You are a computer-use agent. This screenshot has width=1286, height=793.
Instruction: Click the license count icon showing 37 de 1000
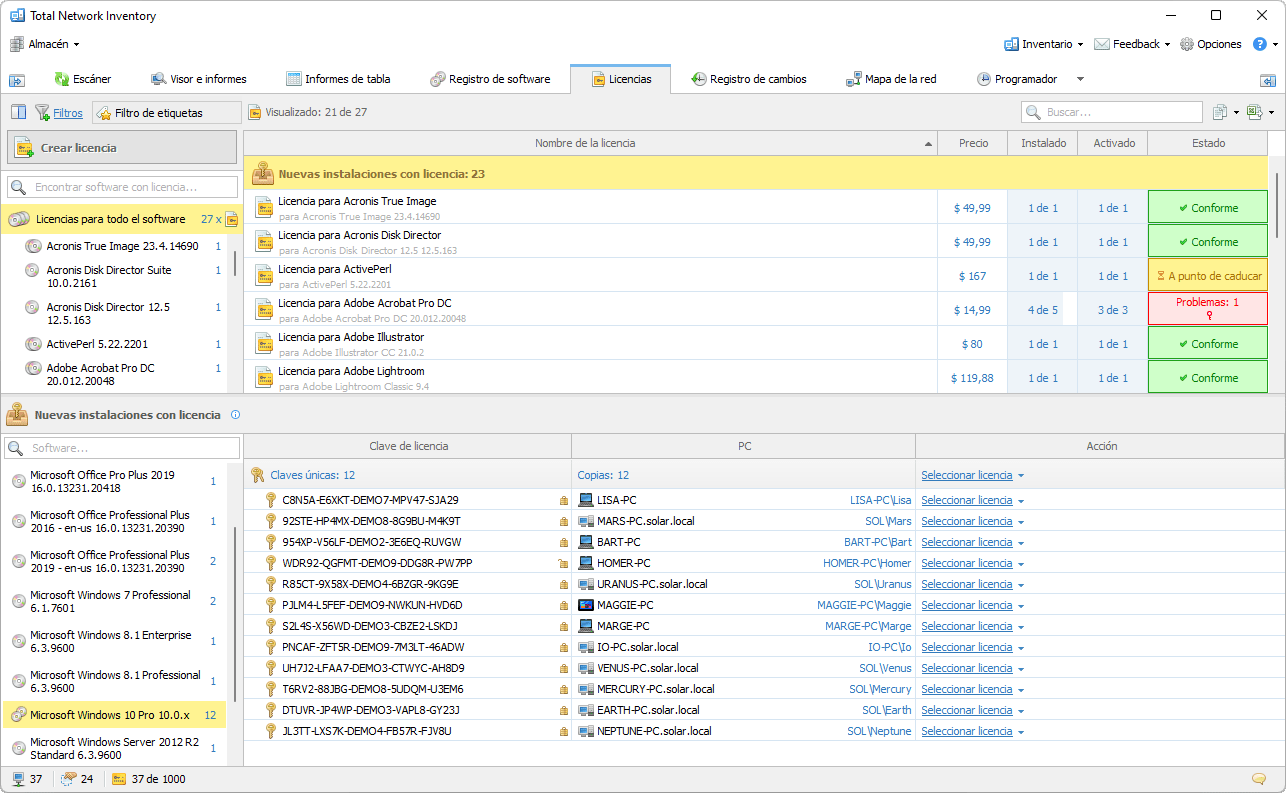coord(119,779)
